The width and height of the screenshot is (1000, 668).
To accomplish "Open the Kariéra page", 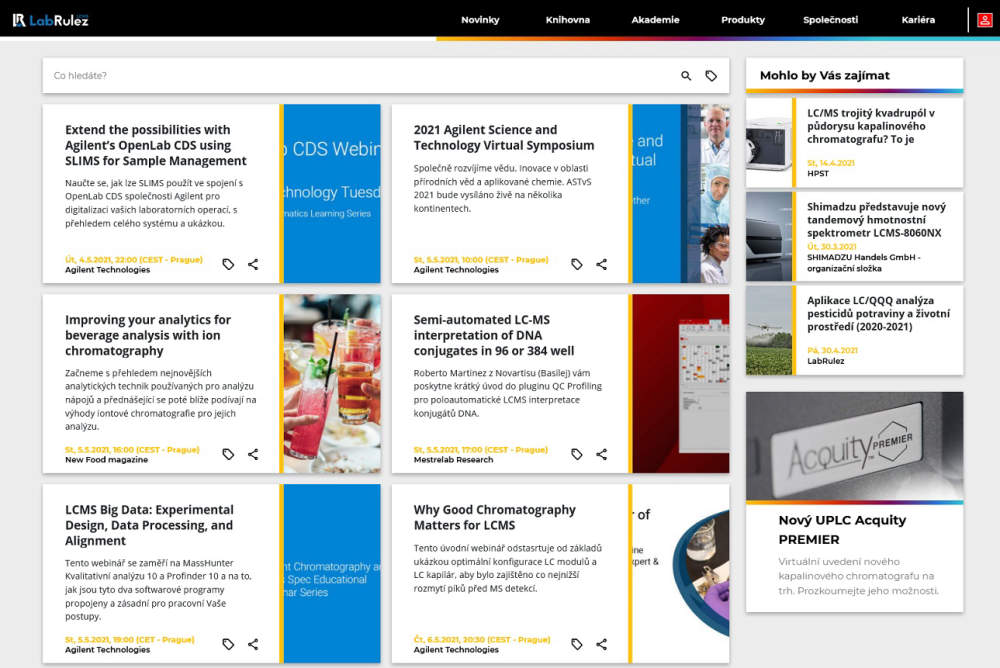I will pyautogui.click(x=918, y=20).
